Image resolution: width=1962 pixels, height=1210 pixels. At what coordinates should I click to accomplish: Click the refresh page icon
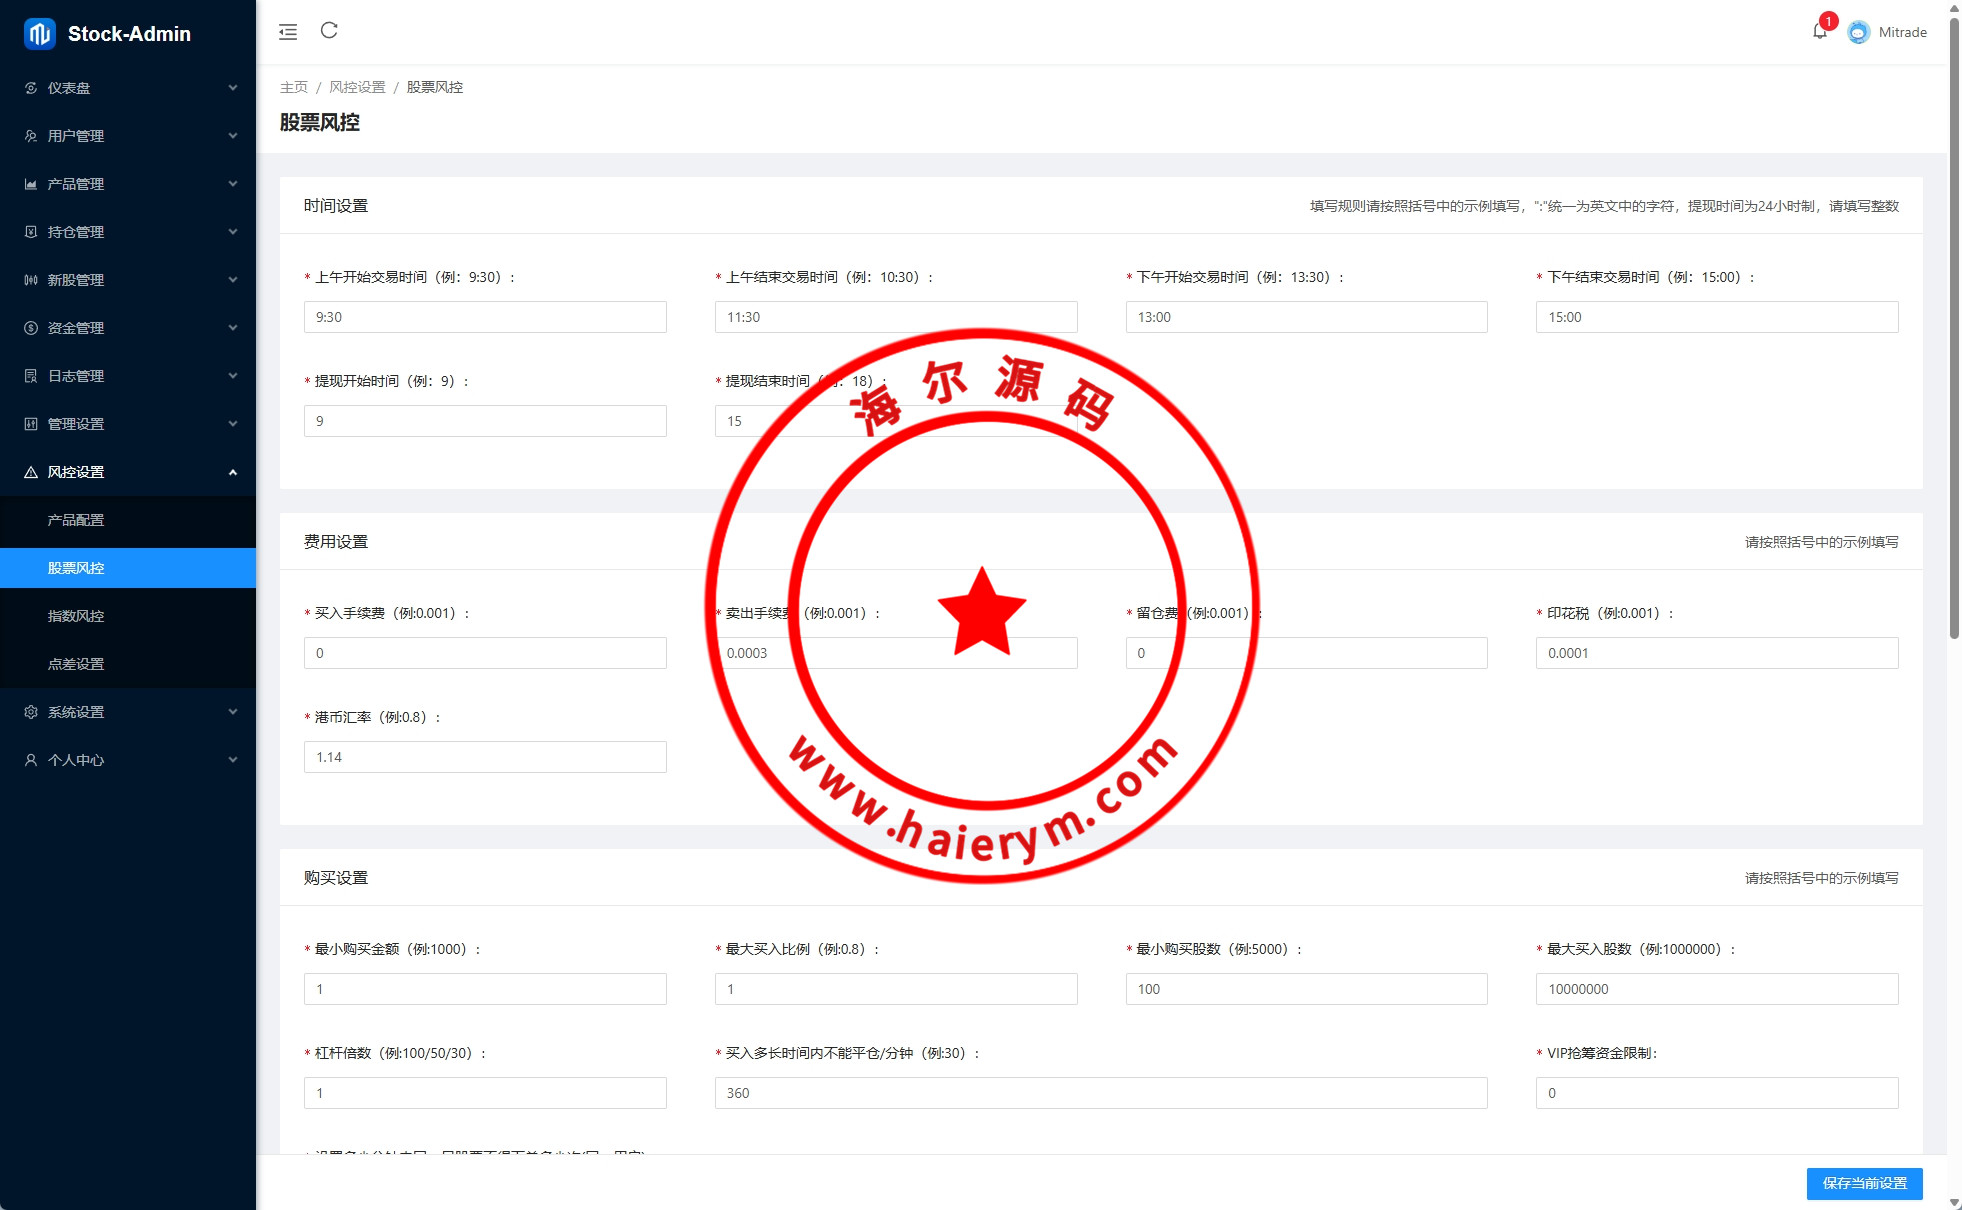tap(329, 31)
